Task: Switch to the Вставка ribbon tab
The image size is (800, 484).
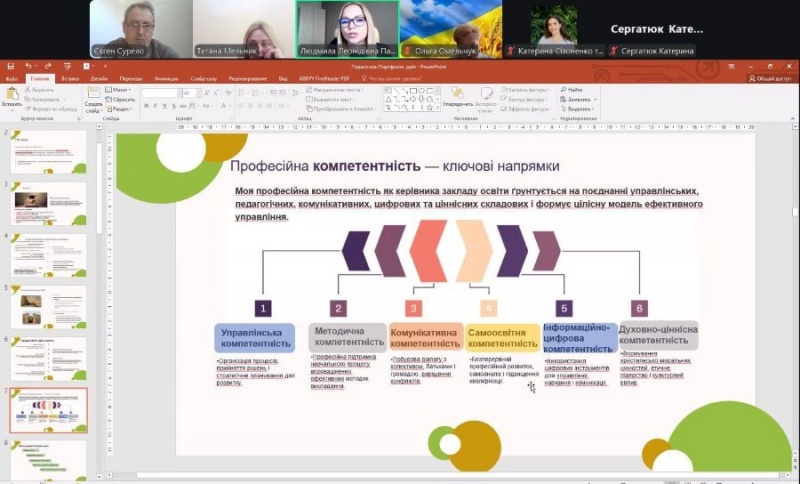Action: [x=69, y=77]
